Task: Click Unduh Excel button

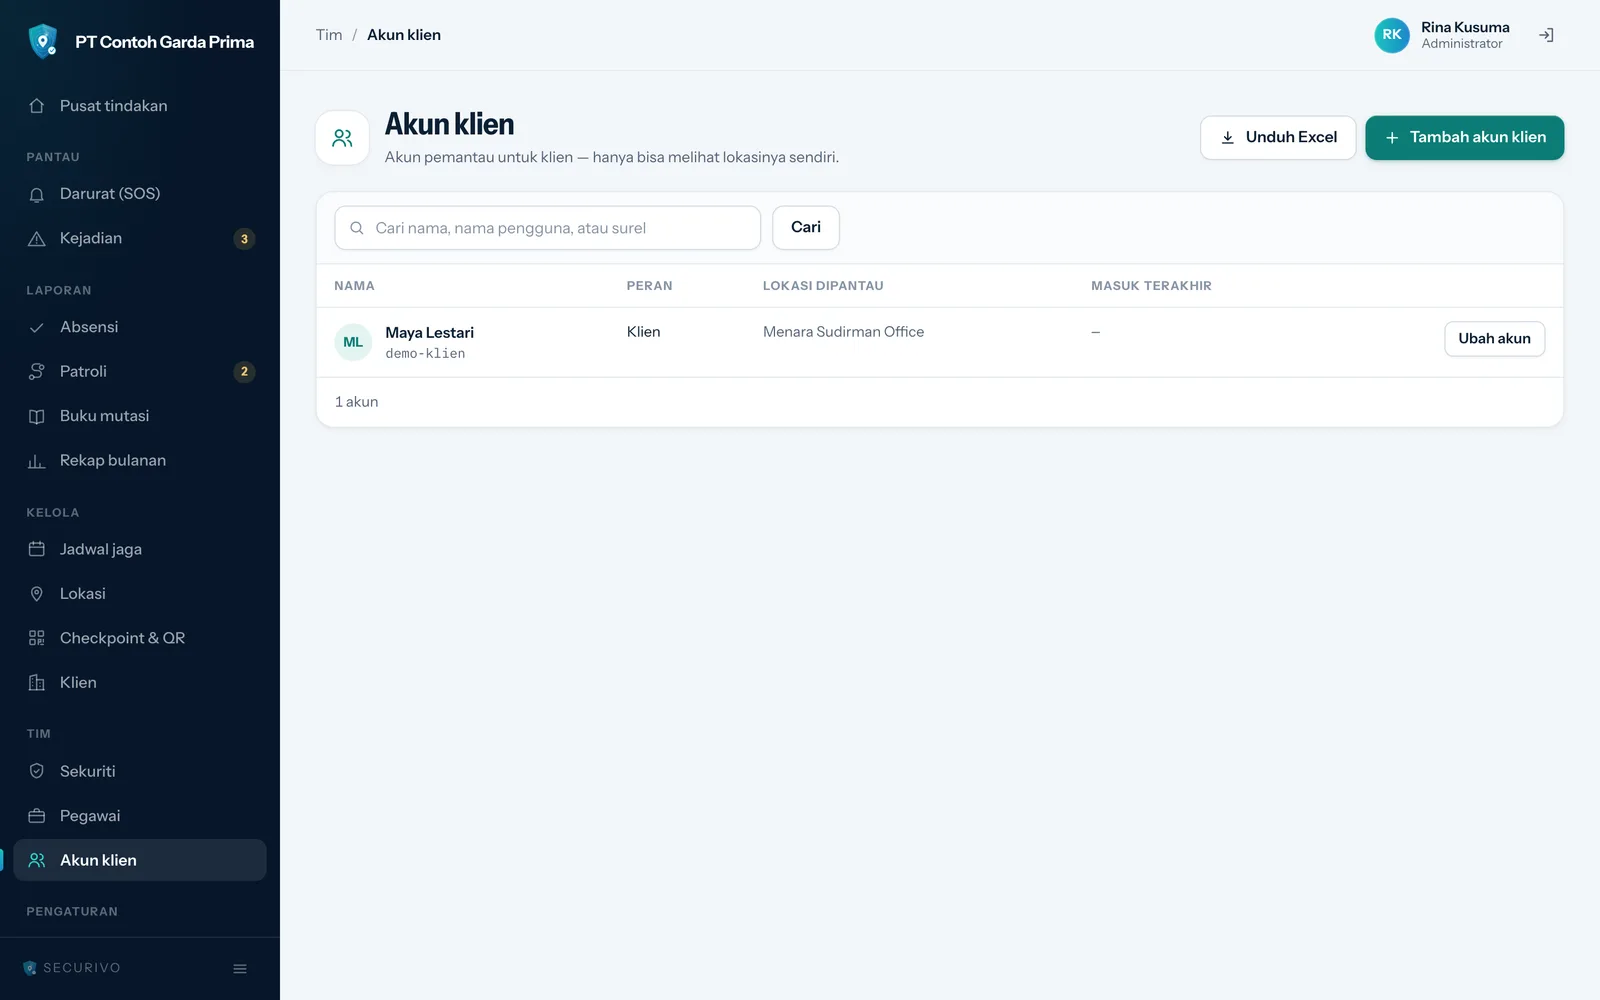Action: pos(1278,138)
